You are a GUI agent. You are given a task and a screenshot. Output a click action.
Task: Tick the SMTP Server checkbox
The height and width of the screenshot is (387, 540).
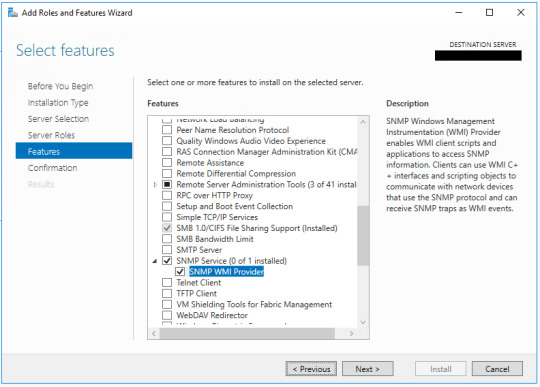(x=167, y=250)
